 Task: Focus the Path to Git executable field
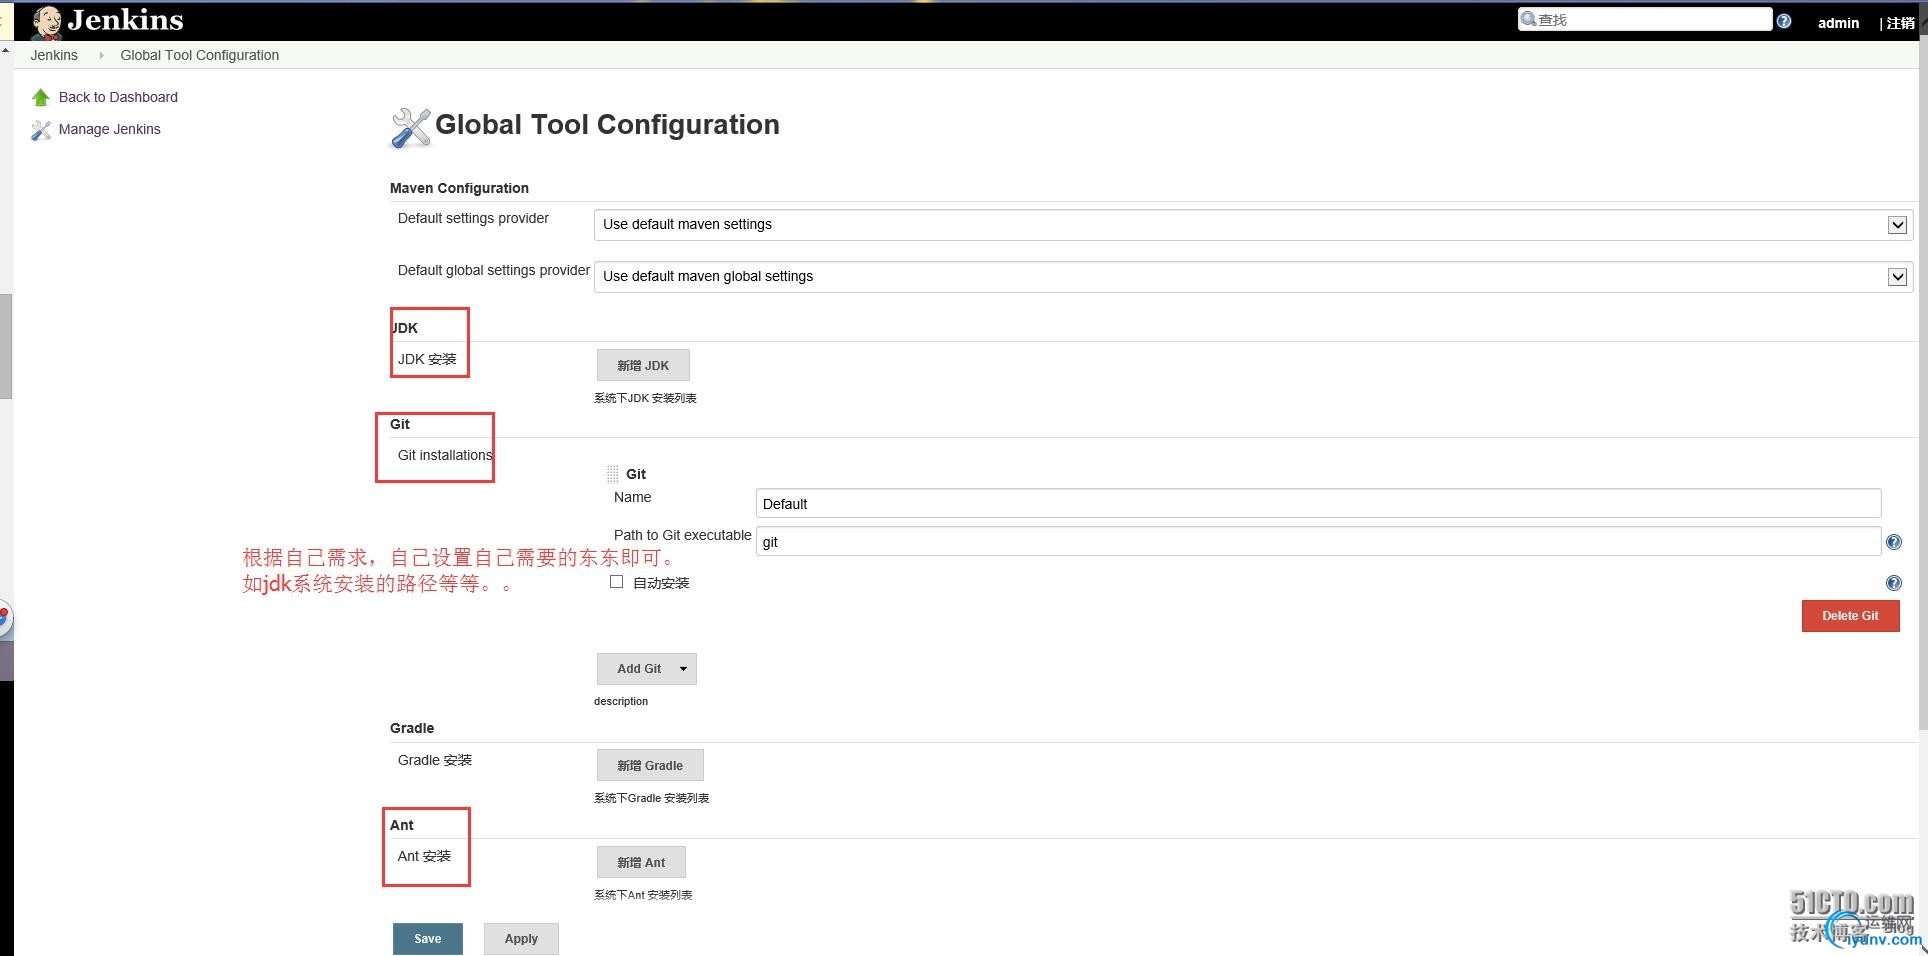tap(1318, 541)
